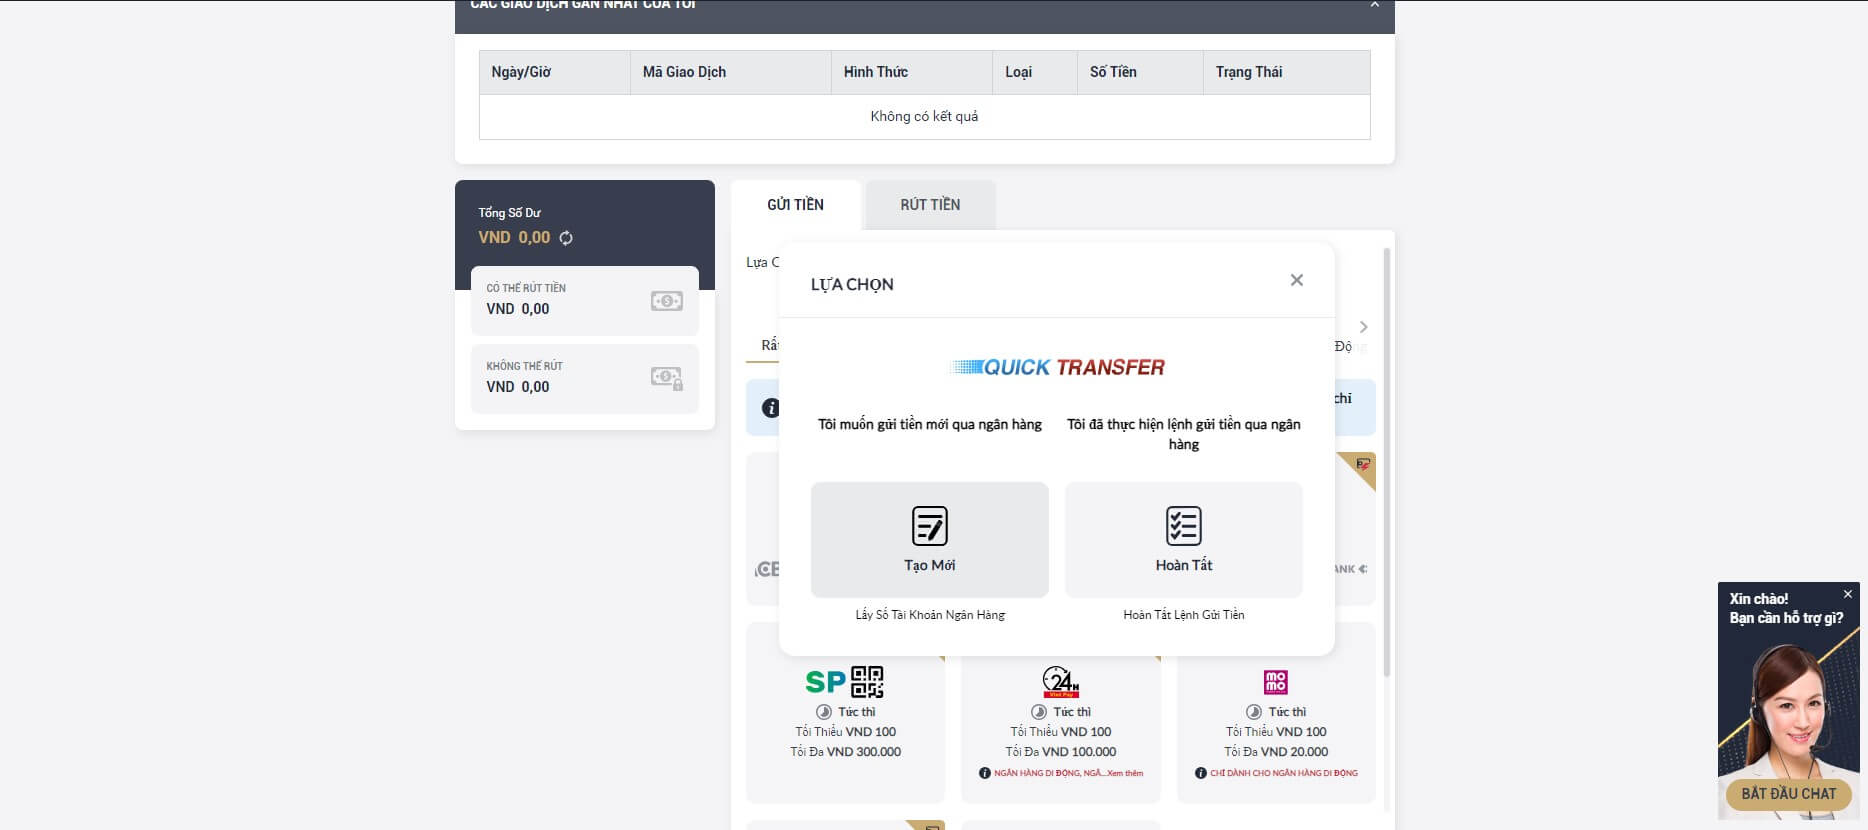This screenshot has height=830, width=1868.
Task: Click the Trạng Thái column header
Action: click(1287, 72)
